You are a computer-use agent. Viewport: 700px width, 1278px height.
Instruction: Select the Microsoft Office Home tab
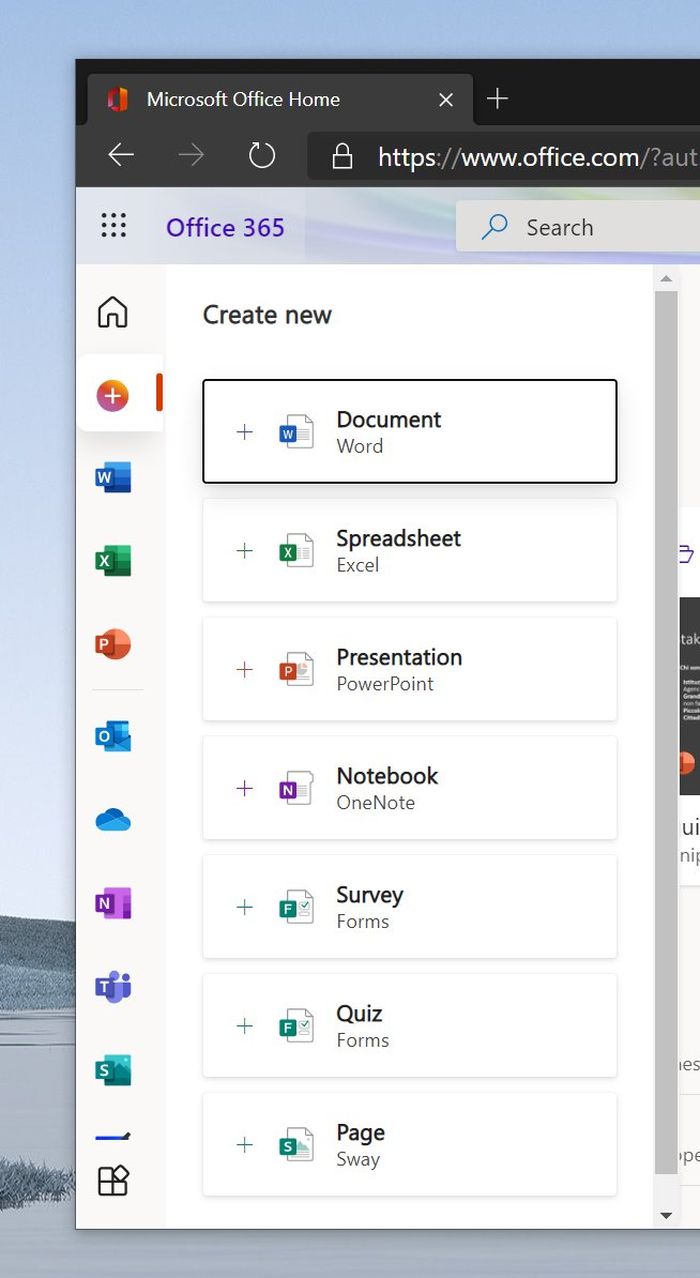(243, 99)
